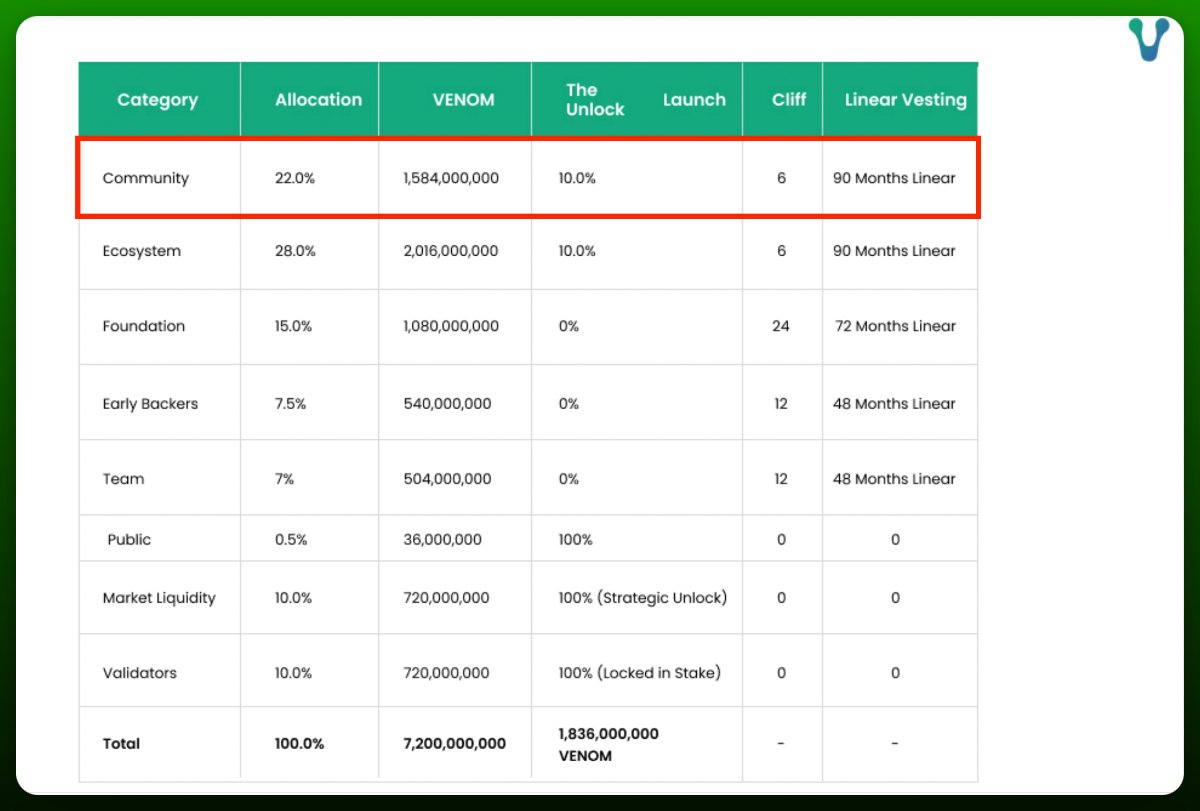
Task: Click the Foundation cliff value 24
Action: click(781, 326)
